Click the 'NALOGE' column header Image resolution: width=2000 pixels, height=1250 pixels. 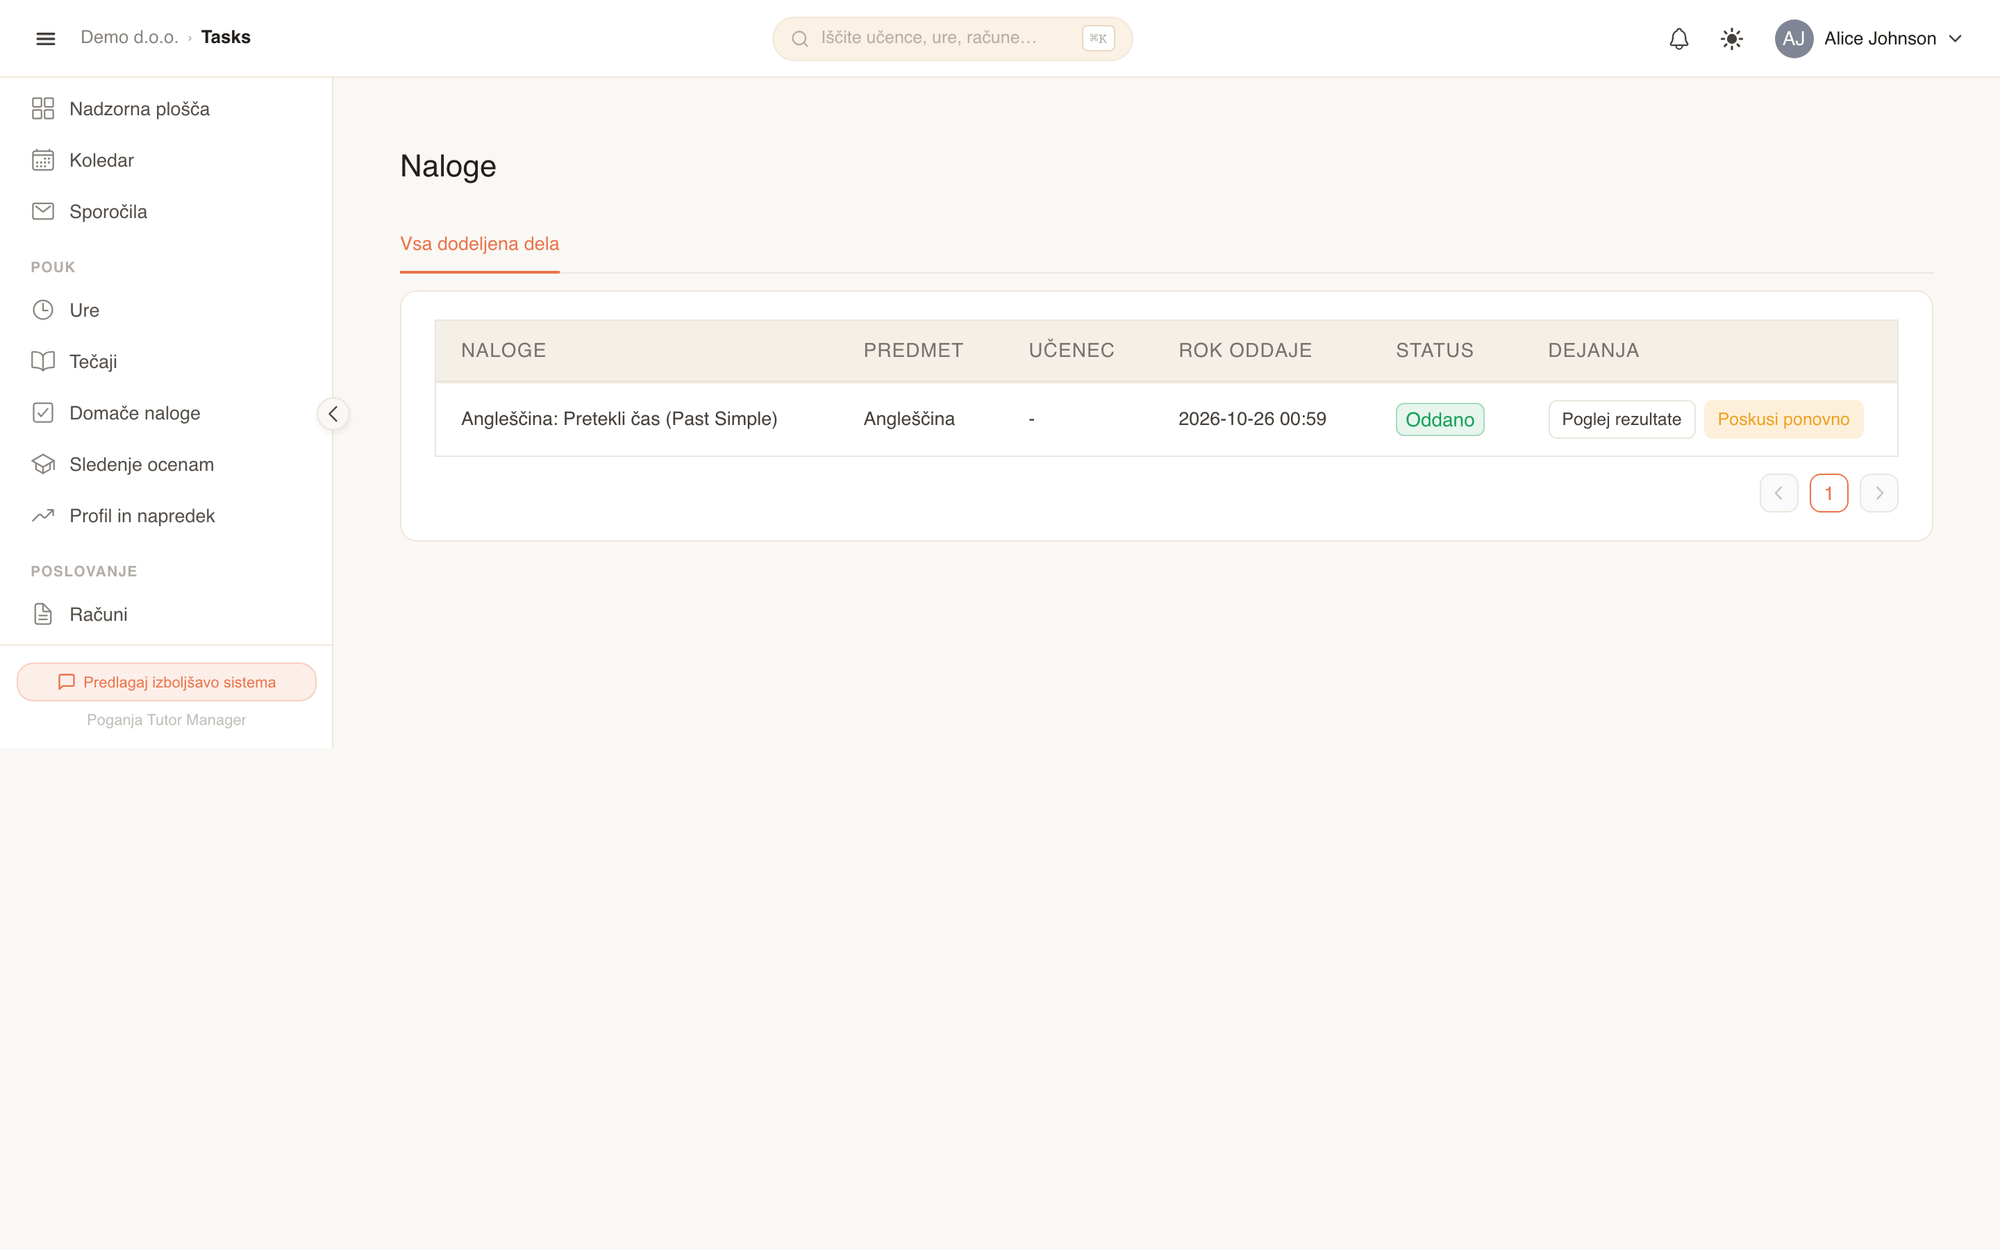click(x=503, y=350)
